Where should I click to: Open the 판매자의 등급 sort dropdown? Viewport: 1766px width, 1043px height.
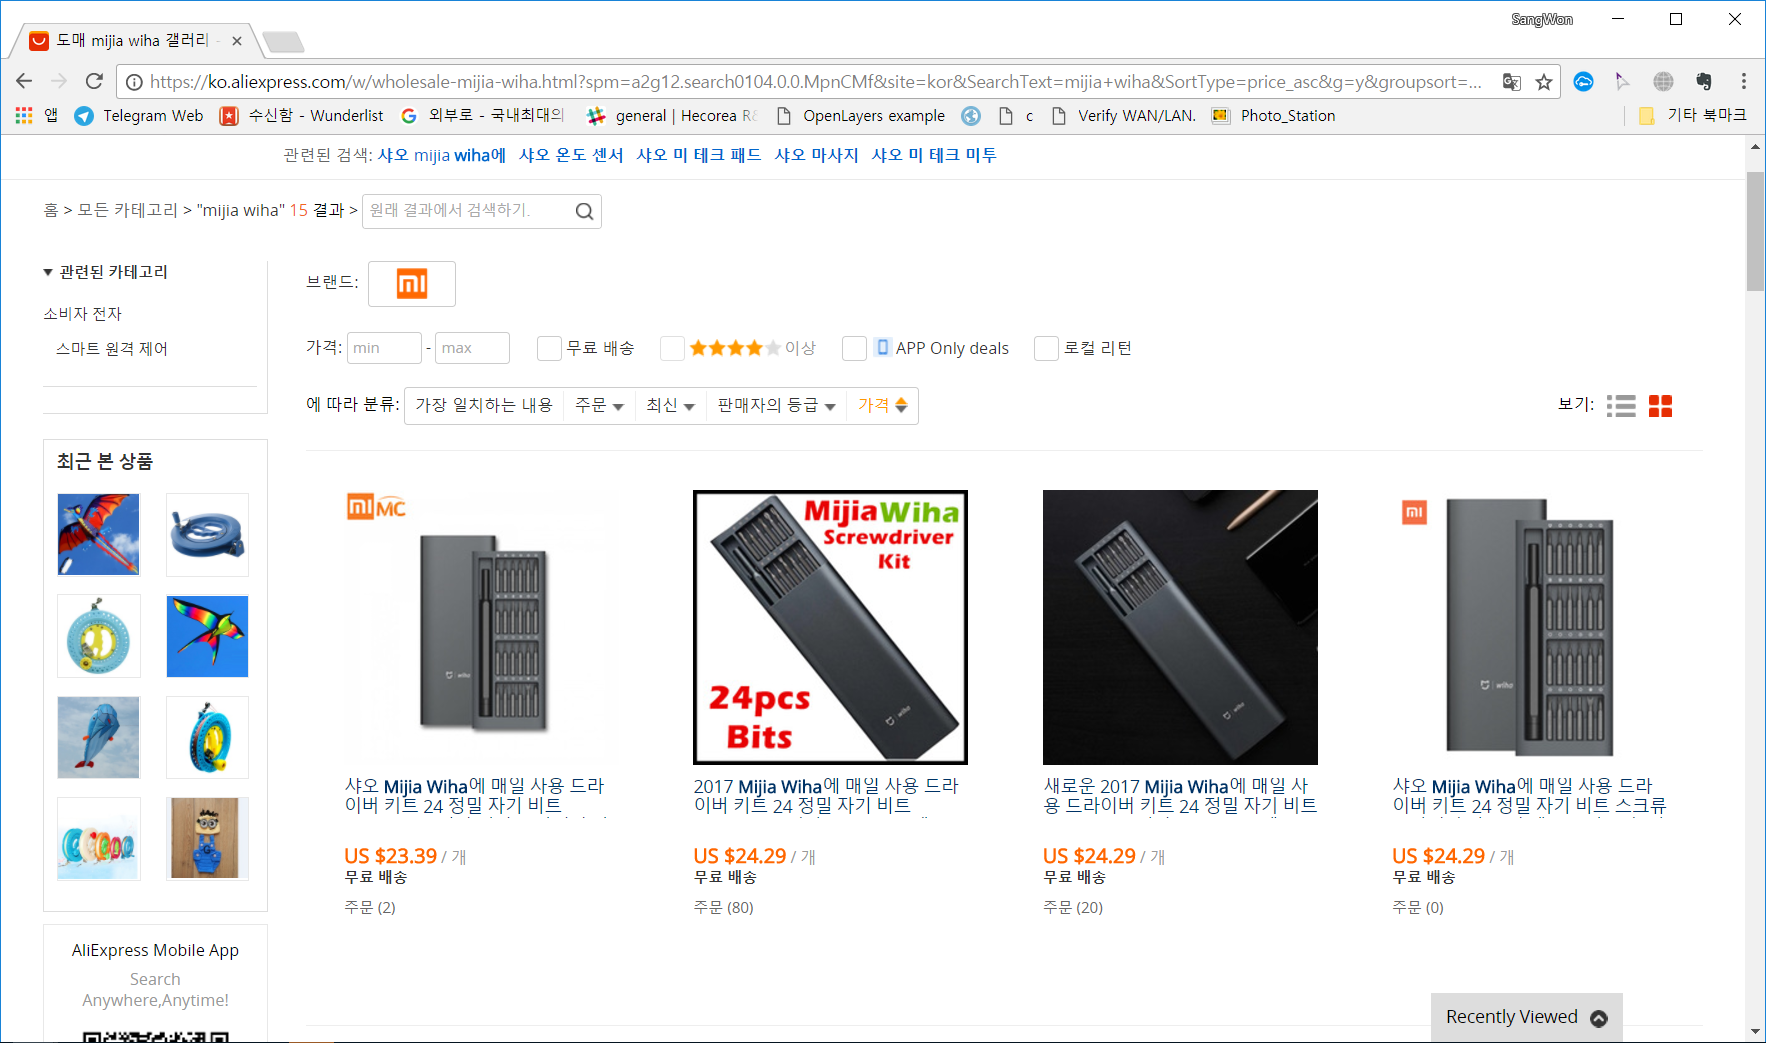776,405
